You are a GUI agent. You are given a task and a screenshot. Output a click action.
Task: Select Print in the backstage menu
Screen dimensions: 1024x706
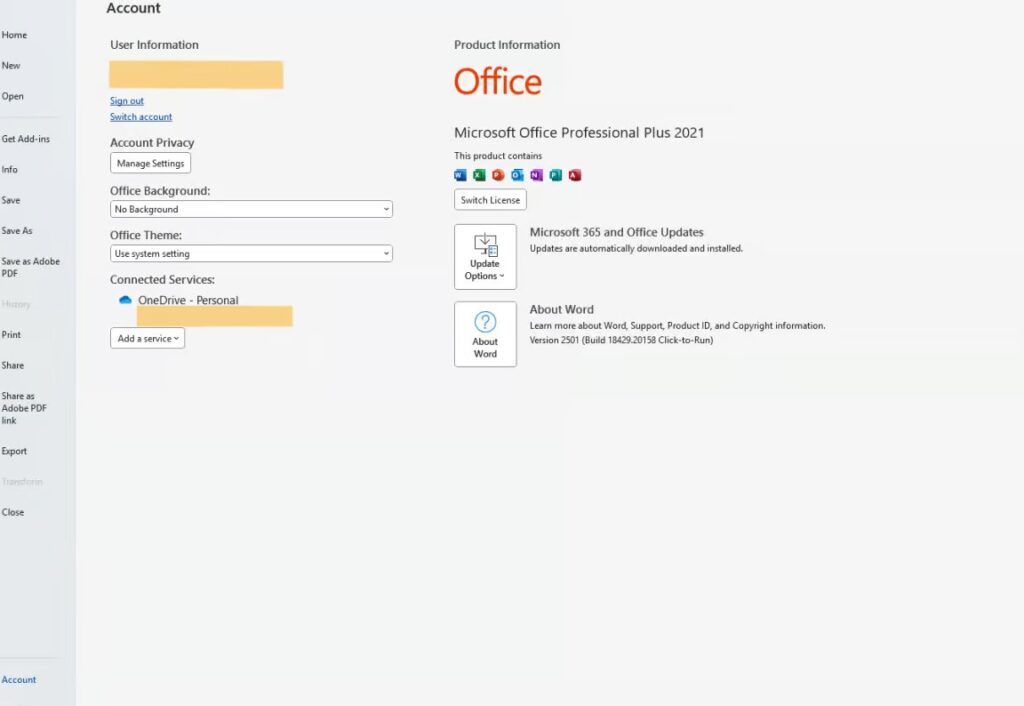pos(11,334)
